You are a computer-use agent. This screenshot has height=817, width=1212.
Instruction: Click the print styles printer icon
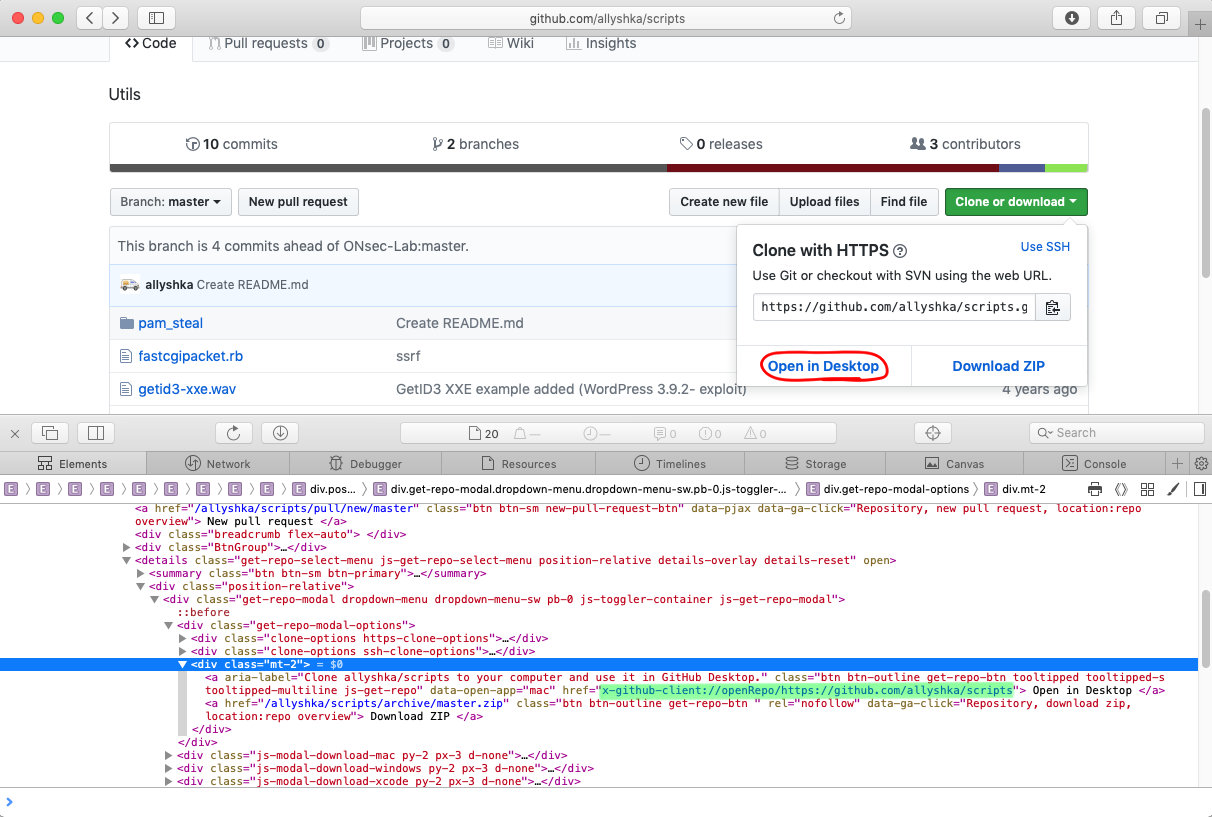pyautogui.click(x=1095, y=489)
